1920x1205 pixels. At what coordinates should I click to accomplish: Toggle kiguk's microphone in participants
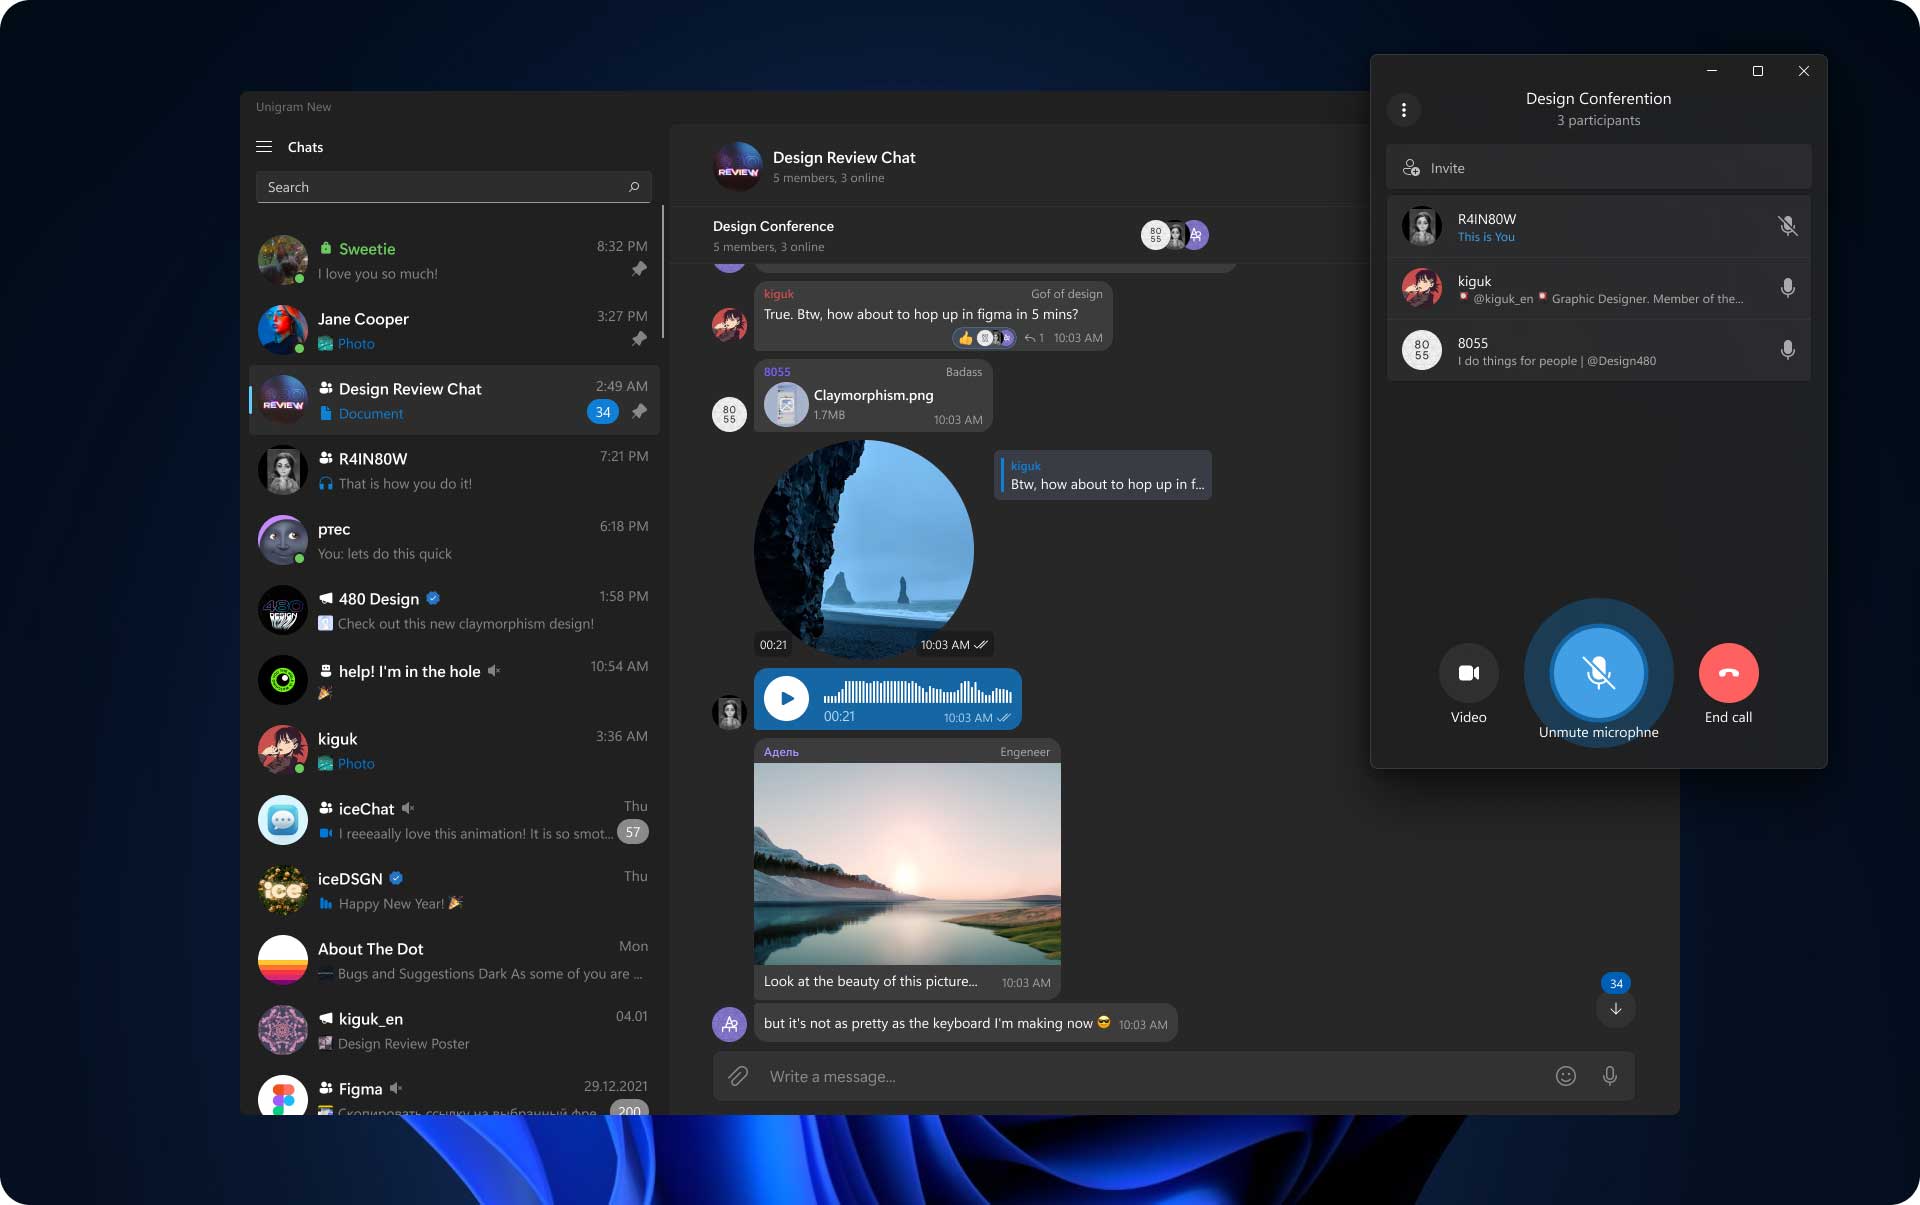pos(1788,288)
